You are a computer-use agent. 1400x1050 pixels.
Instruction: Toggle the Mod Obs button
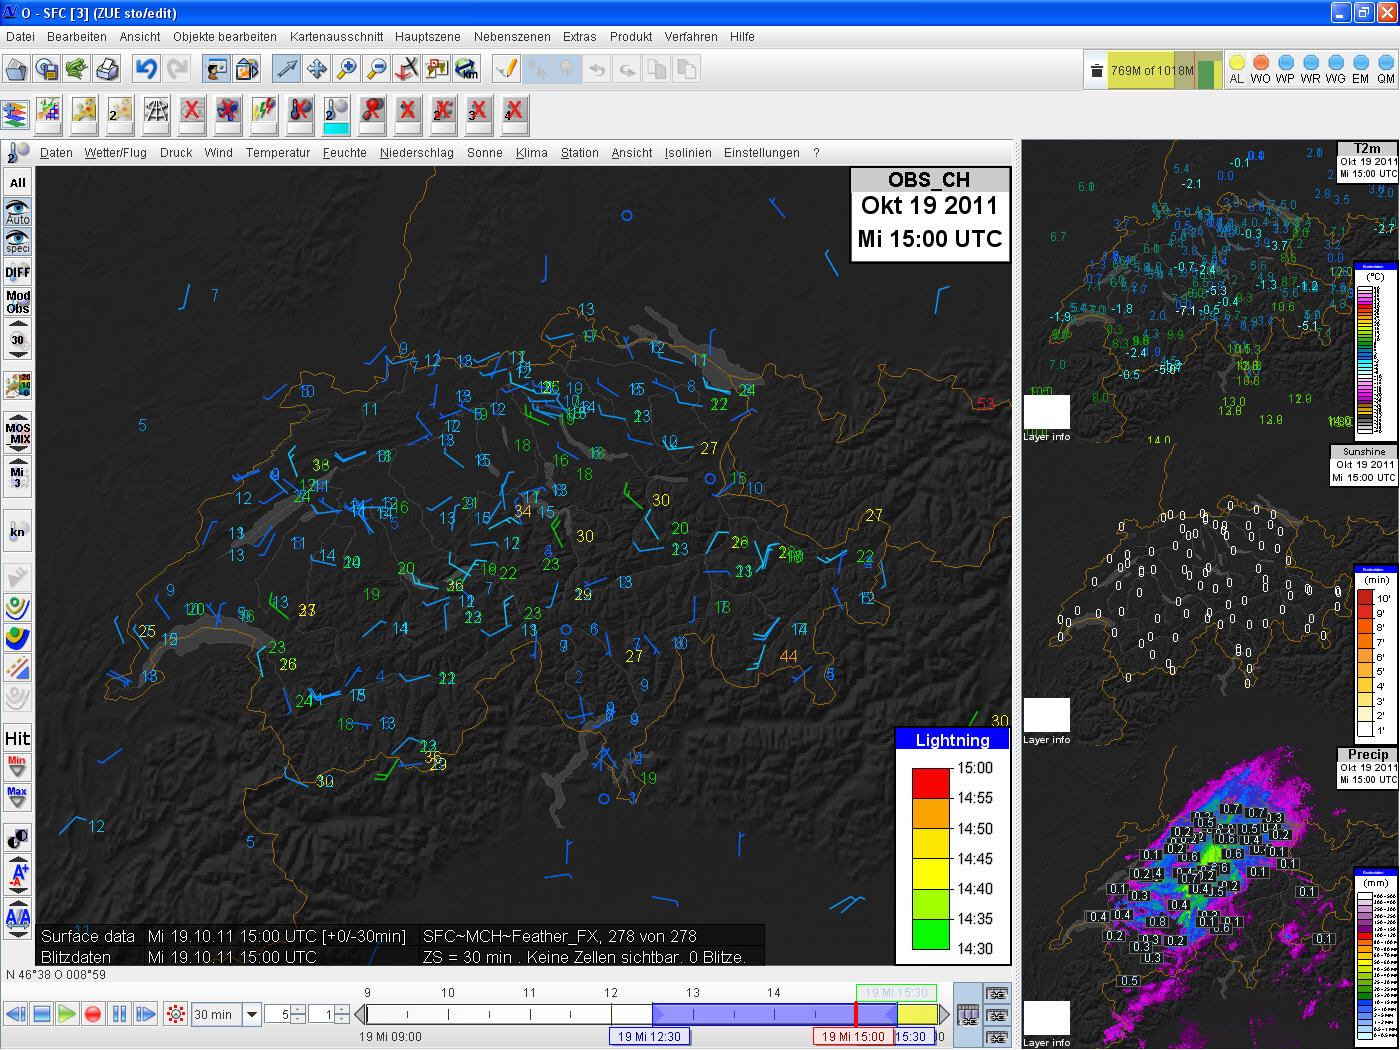[x=18, y=302]
